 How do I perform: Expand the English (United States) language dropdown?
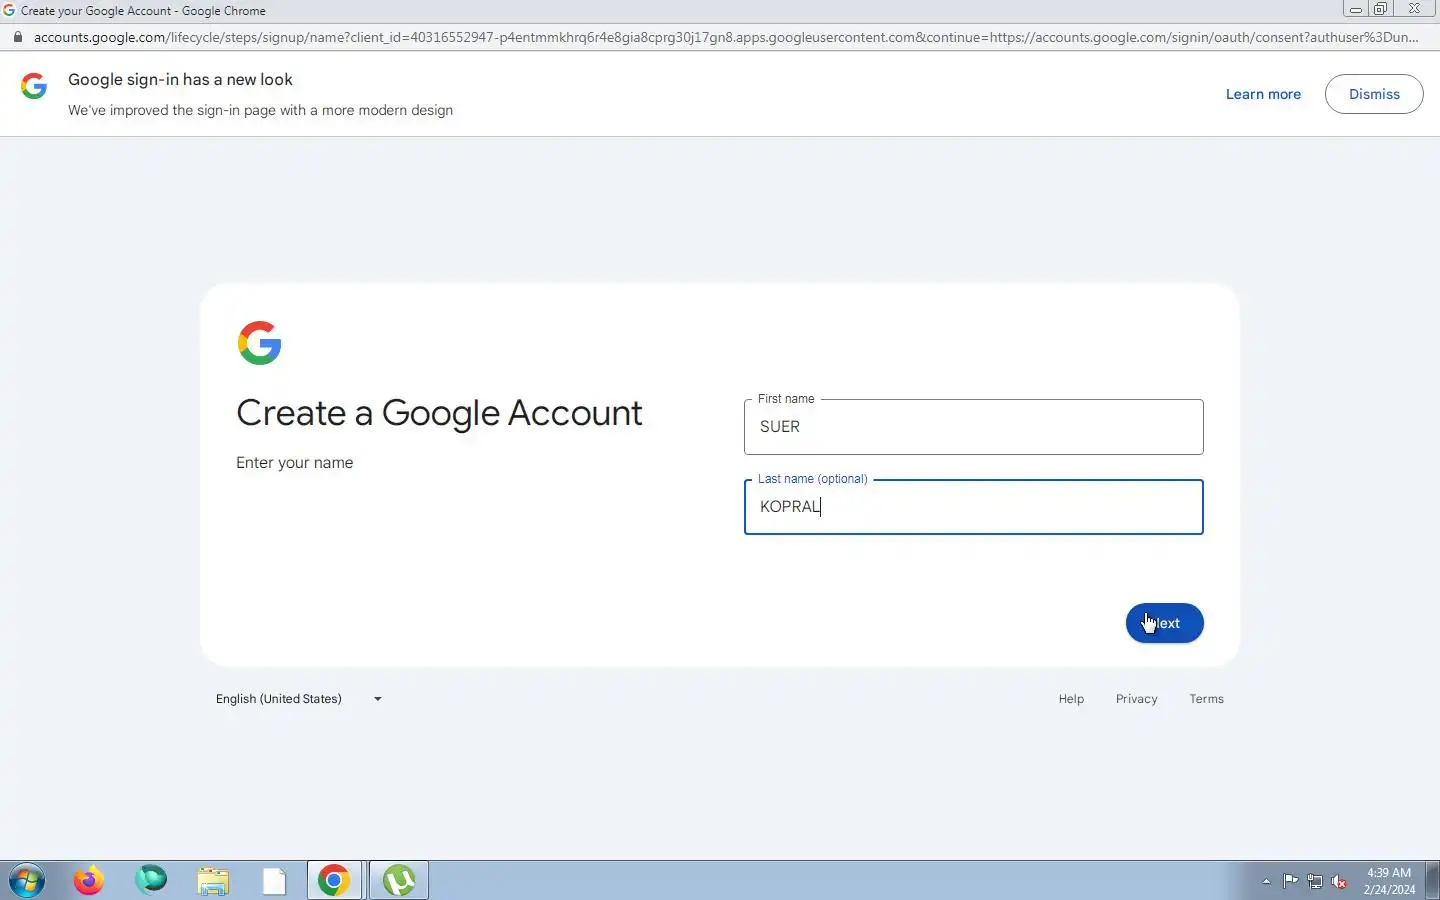(299, 699)
